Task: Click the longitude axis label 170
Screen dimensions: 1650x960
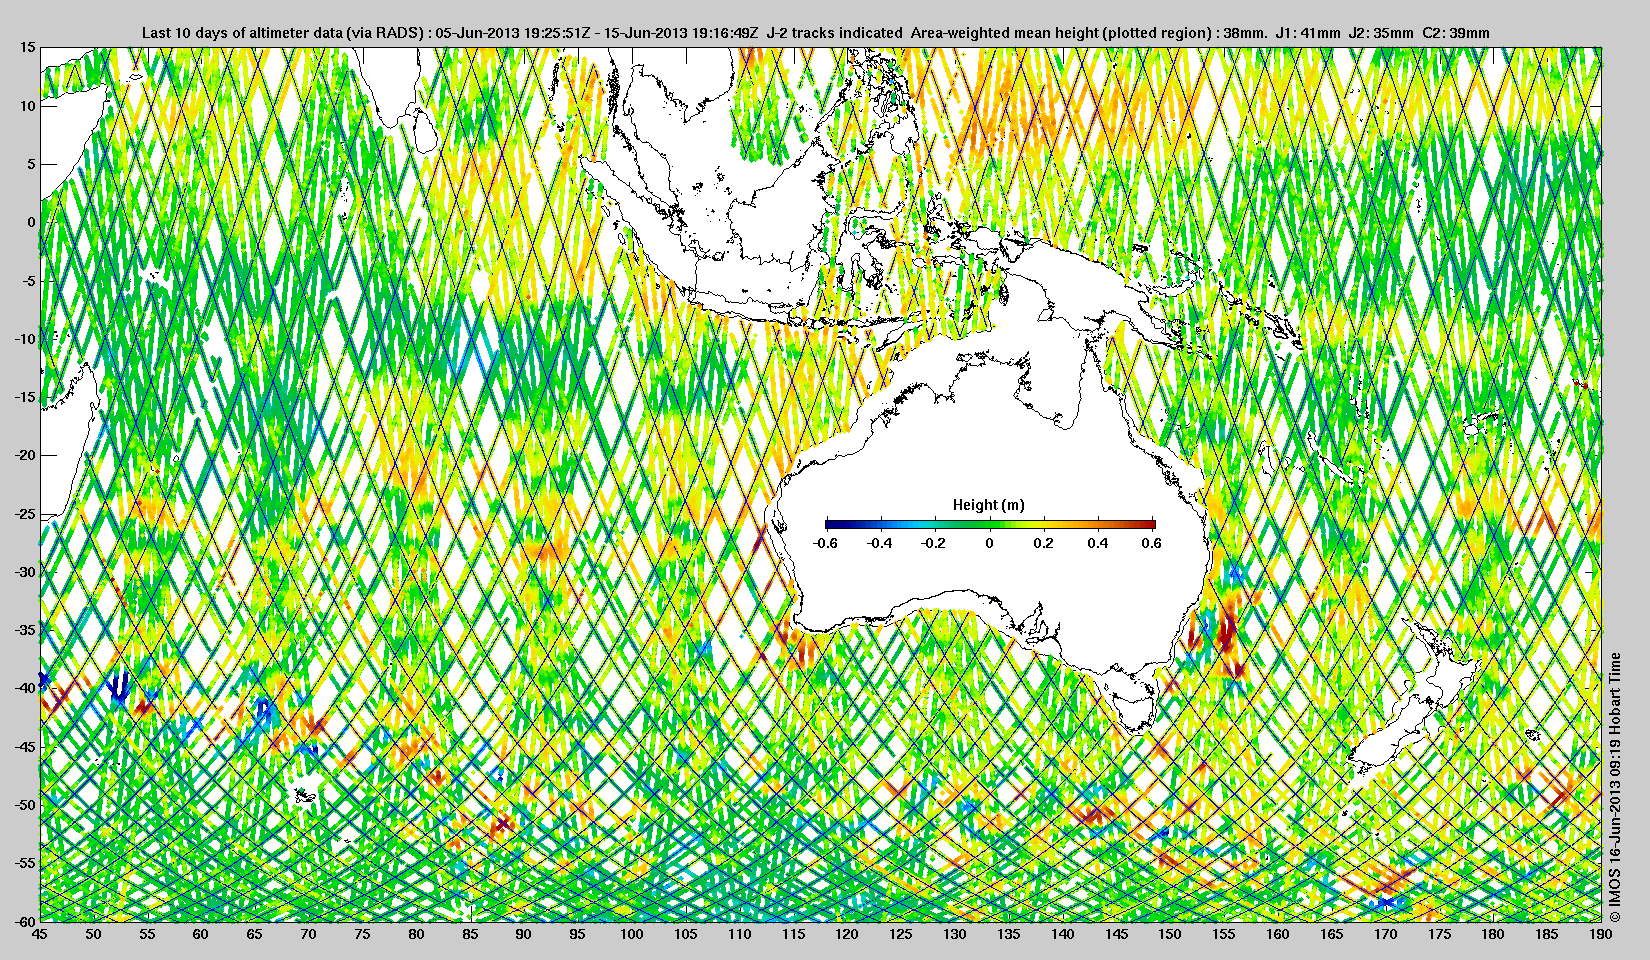Action: (1385, 934)
